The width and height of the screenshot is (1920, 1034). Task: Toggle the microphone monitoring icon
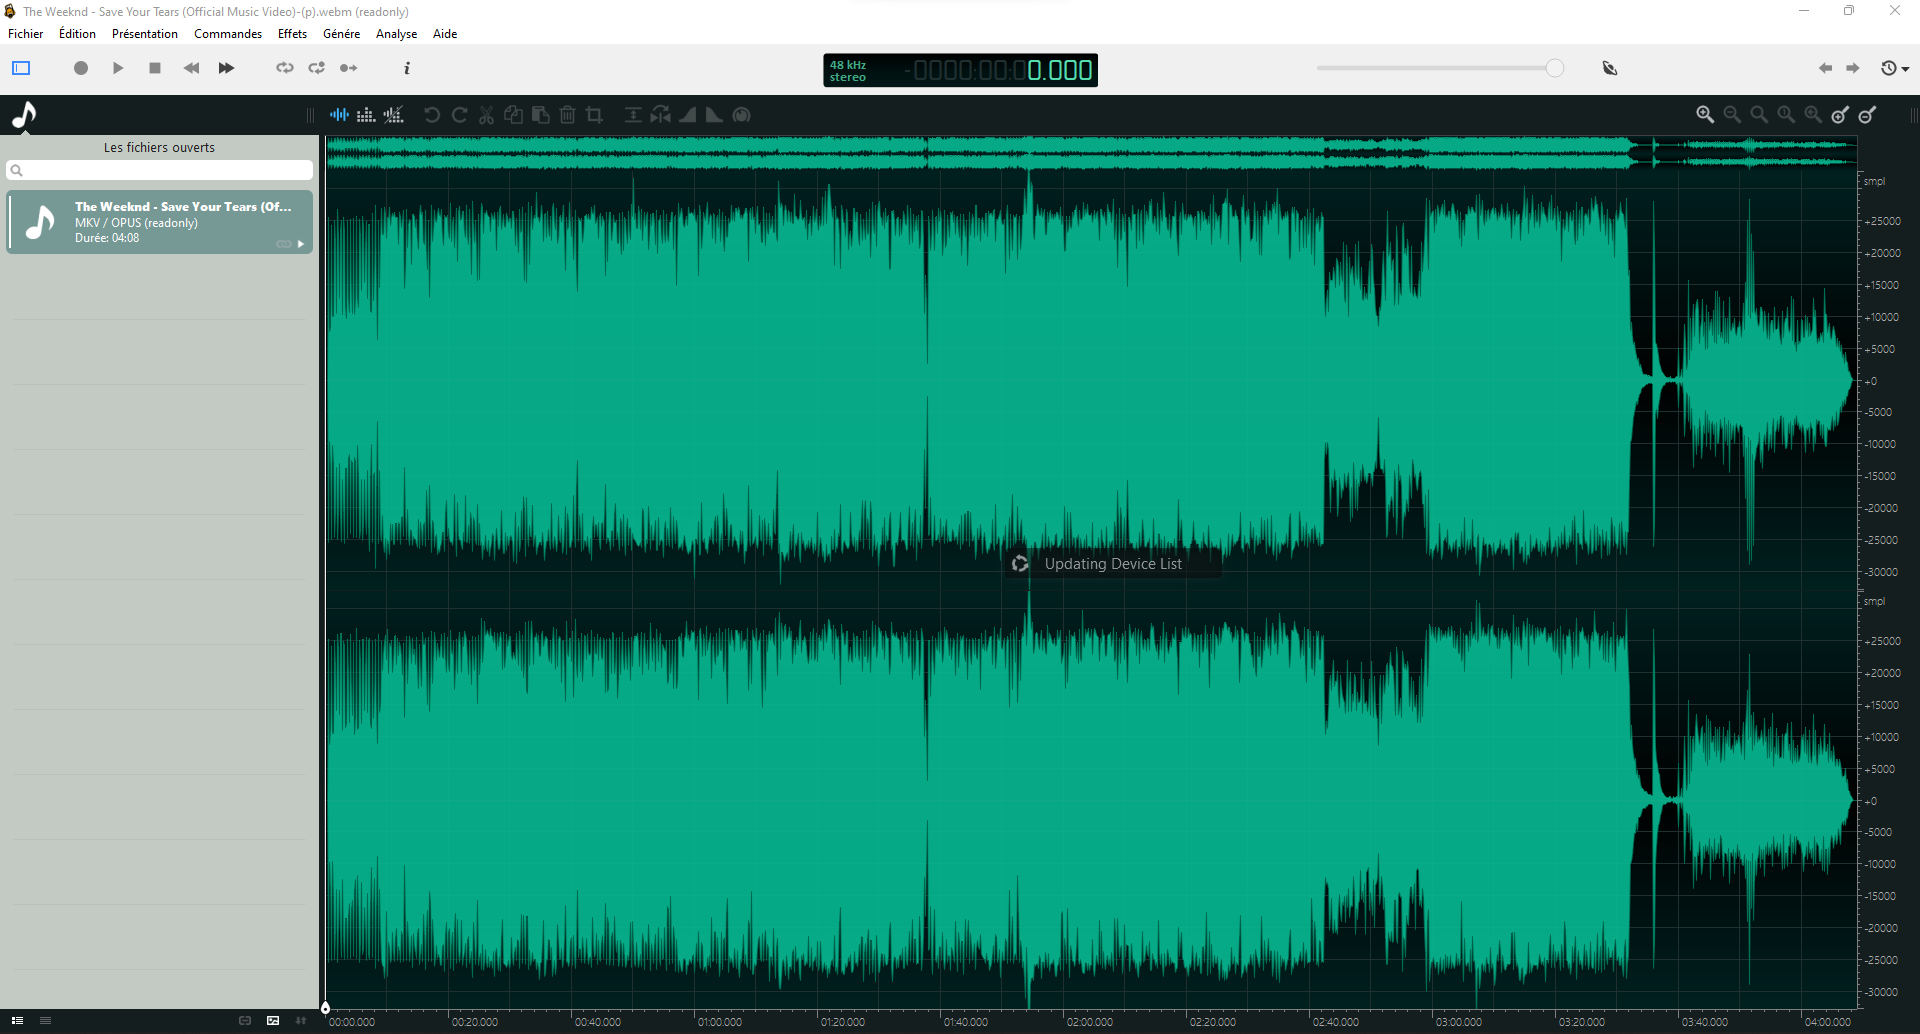pyautogui.click(x=1611, y=68)
